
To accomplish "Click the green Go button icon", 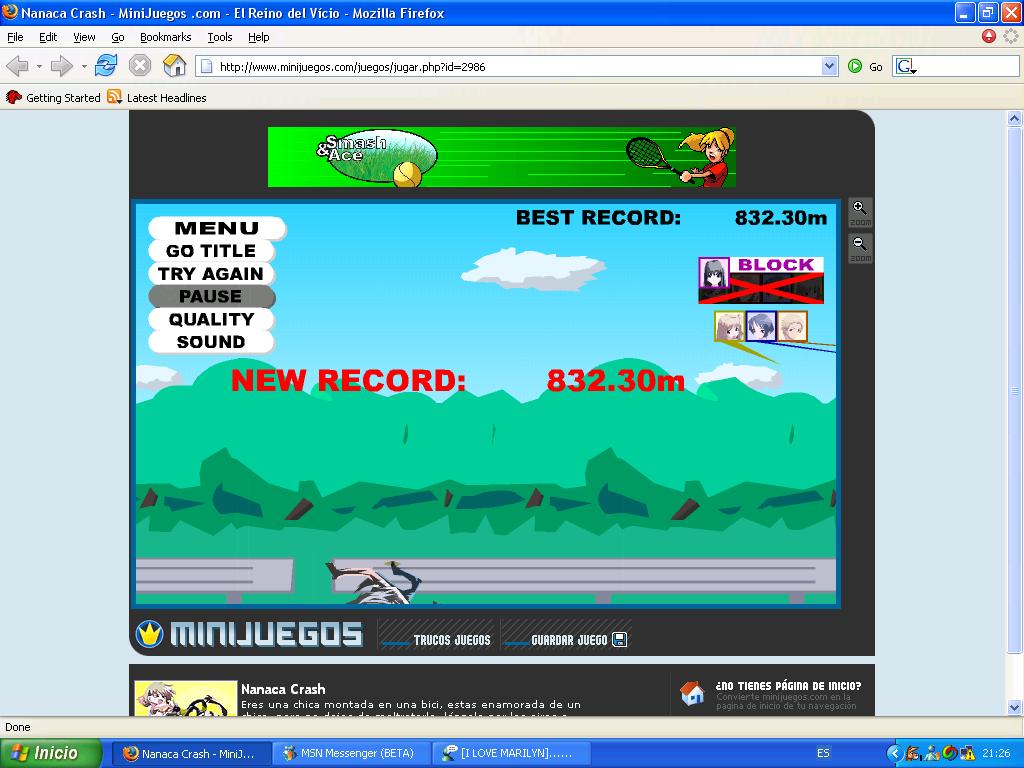I will (854, 66).
